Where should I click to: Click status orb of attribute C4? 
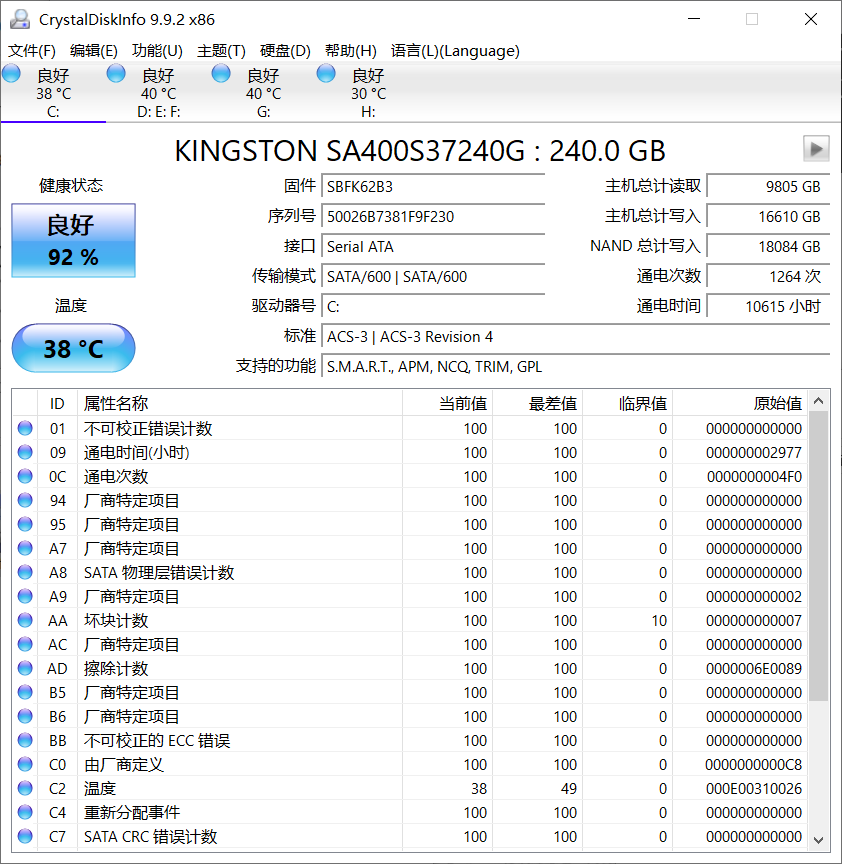[25, 812]
